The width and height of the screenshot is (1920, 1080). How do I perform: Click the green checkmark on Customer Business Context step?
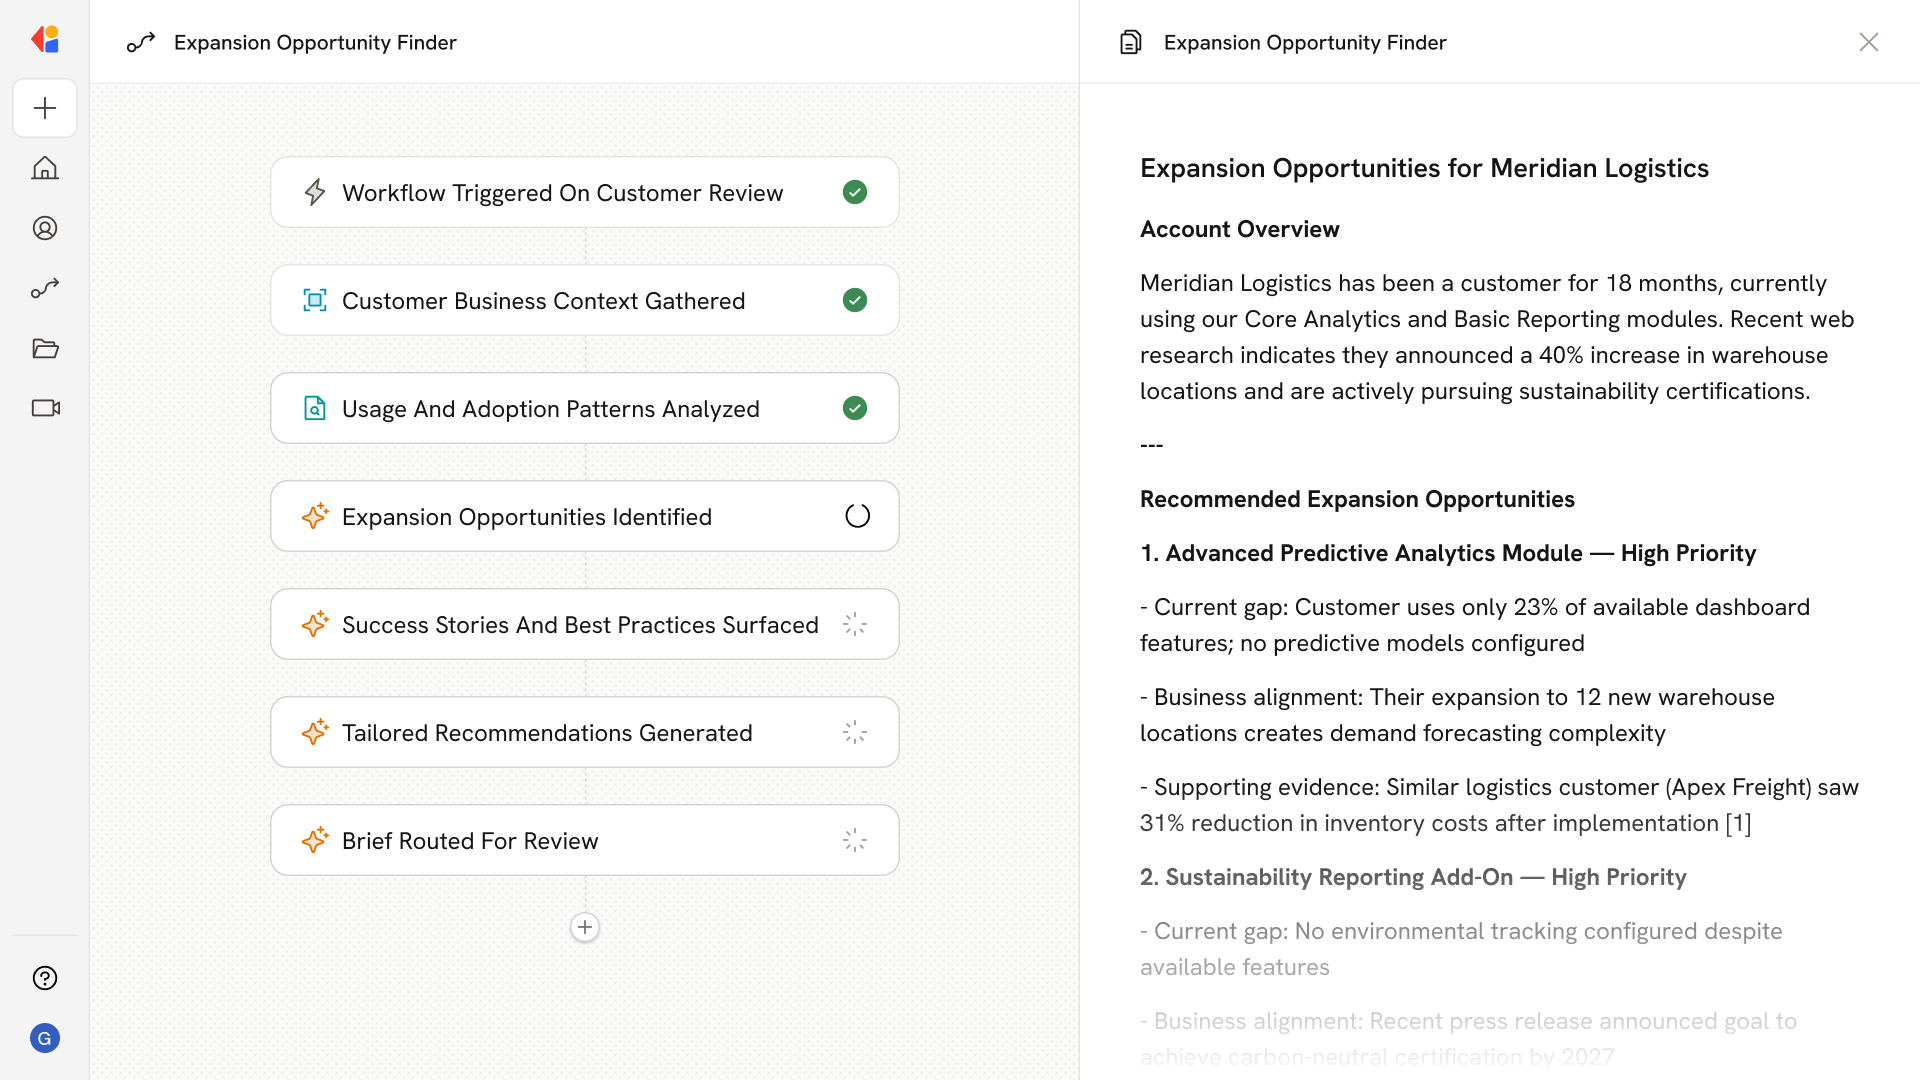[855, 300]
